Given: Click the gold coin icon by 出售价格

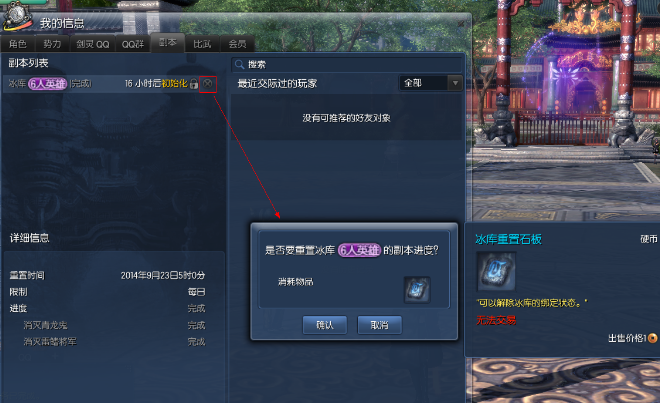Looking at the screenshot, I should [652, 338].
